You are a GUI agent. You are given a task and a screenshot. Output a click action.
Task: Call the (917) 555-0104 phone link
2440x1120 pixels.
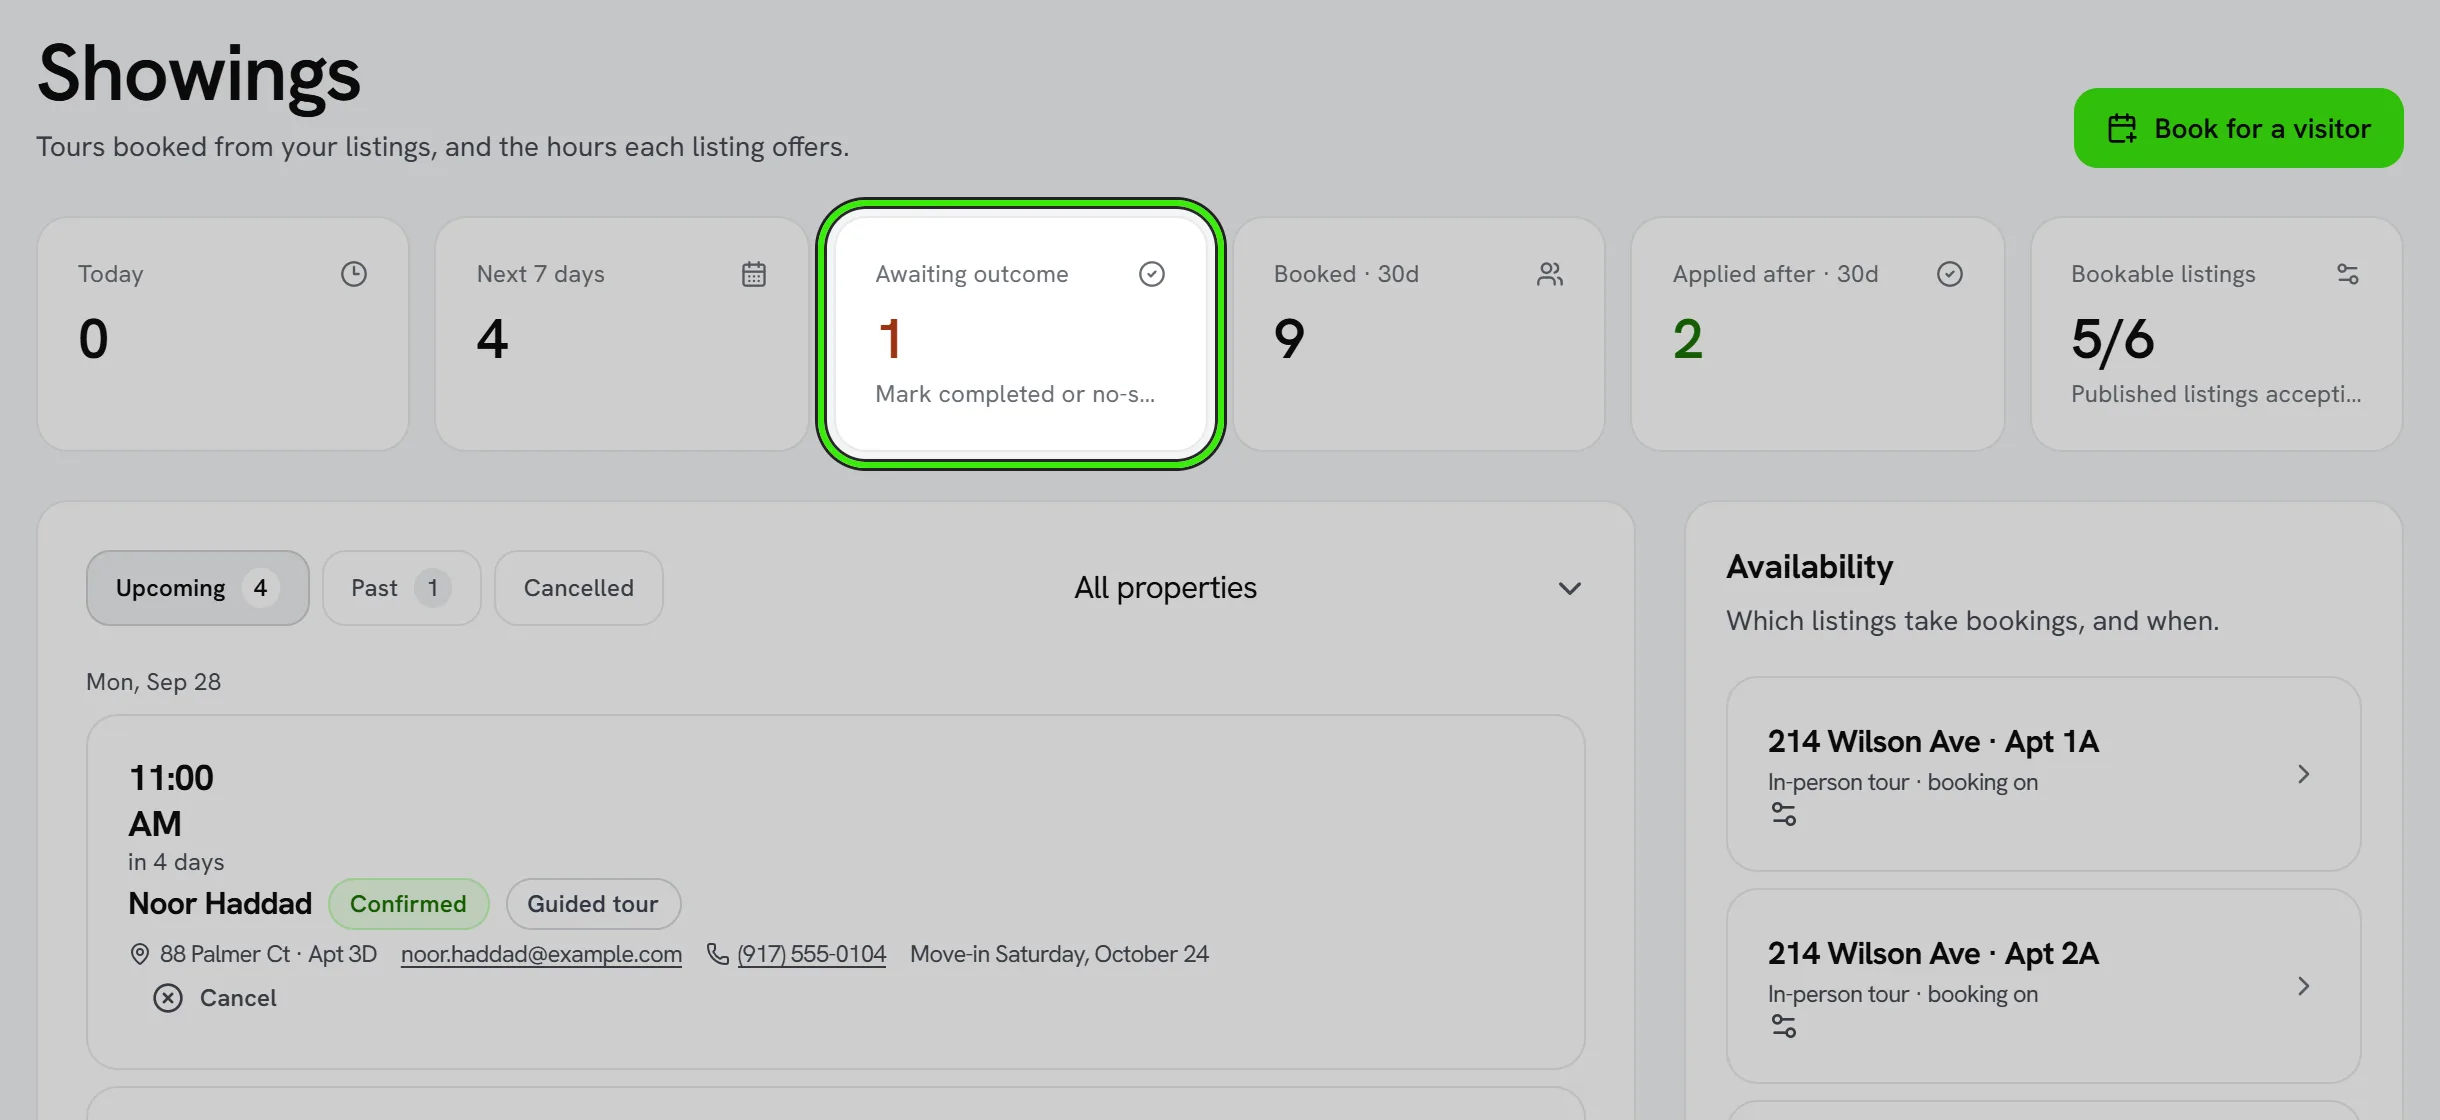[x=812, y=954]
